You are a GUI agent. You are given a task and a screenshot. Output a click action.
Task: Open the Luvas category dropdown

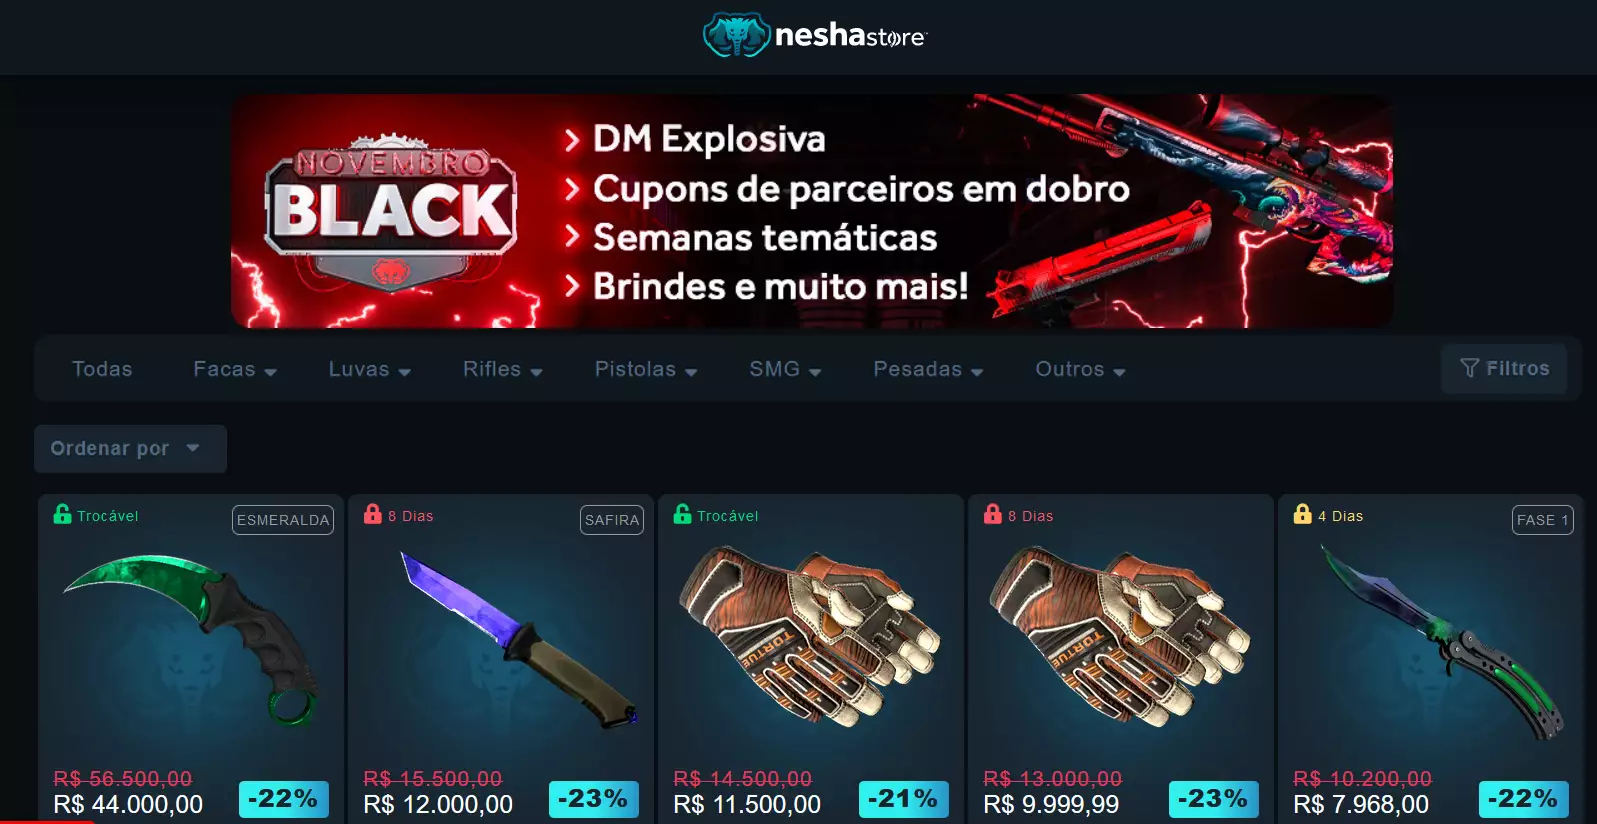(x=370, y=369)
